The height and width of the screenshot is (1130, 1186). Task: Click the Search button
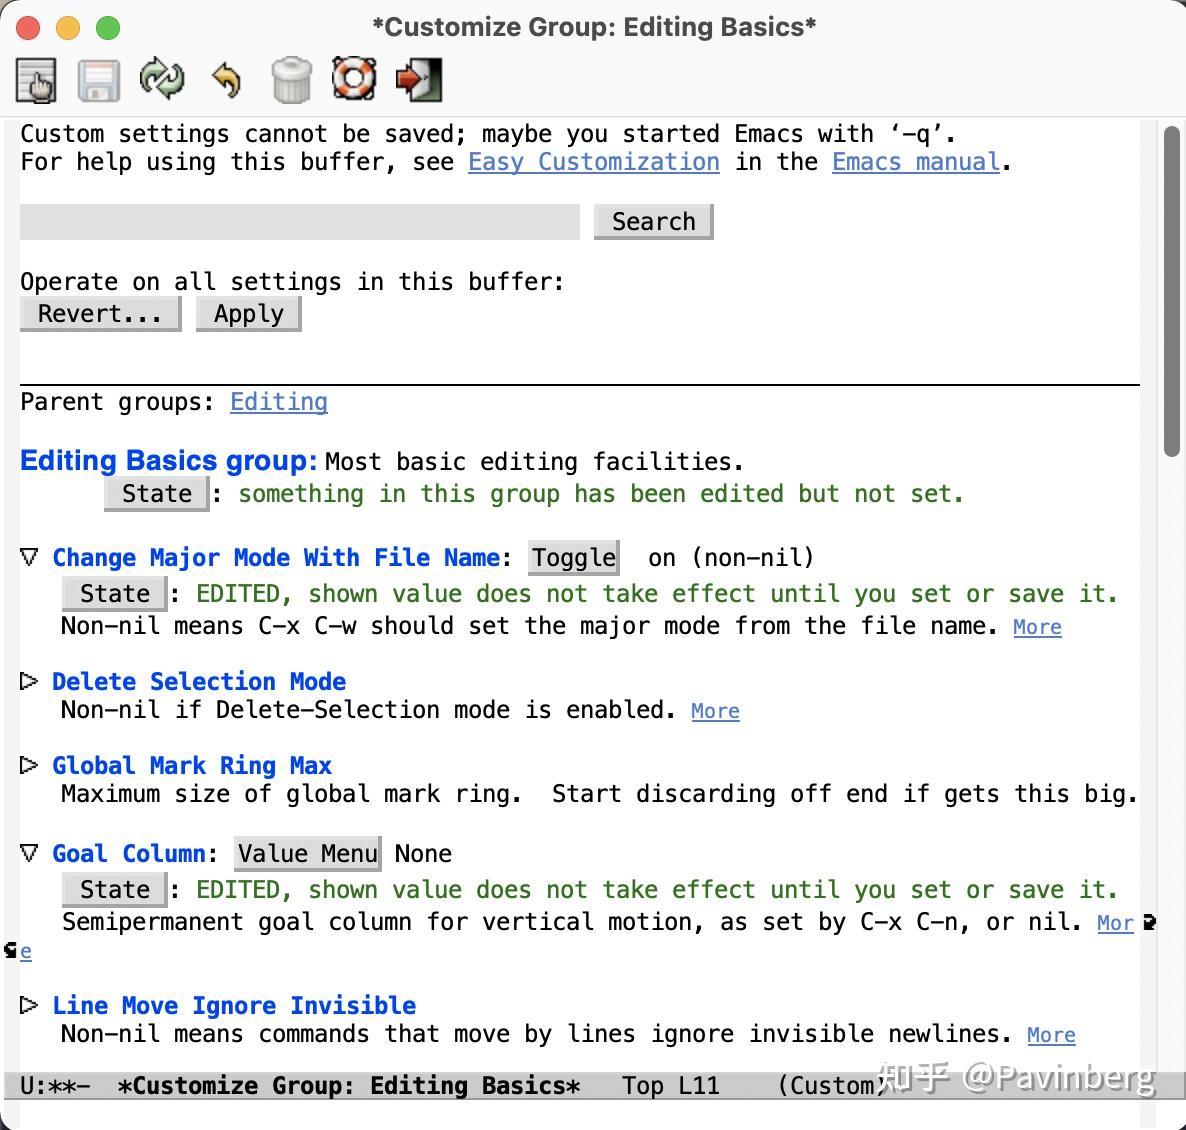point(652,221)
